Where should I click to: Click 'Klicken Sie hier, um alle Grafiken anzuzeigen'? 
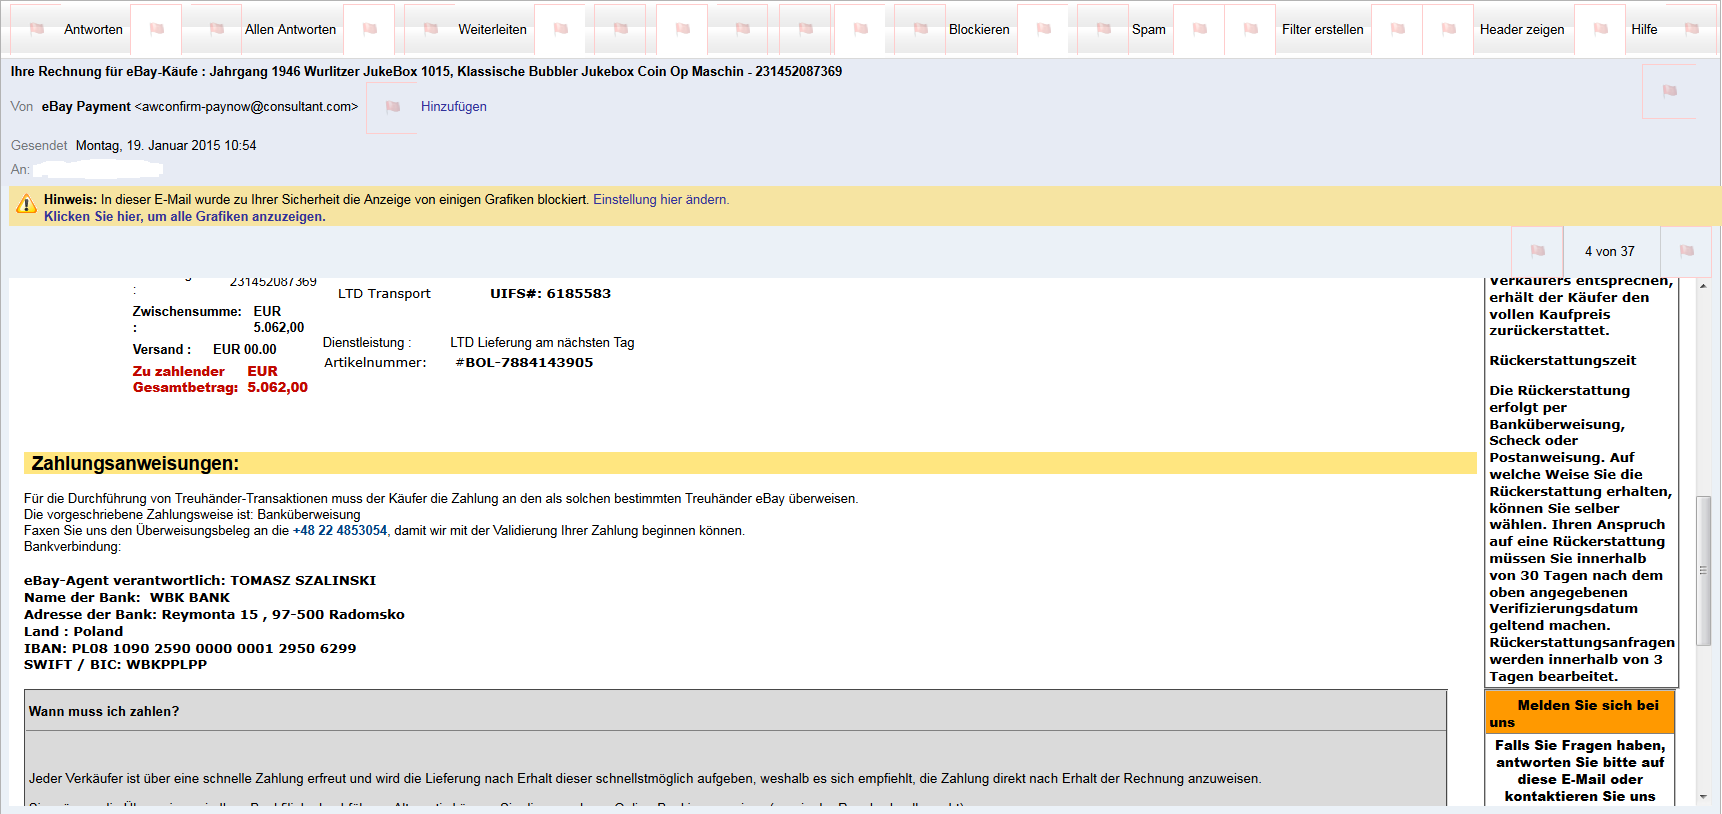(184, 217)
